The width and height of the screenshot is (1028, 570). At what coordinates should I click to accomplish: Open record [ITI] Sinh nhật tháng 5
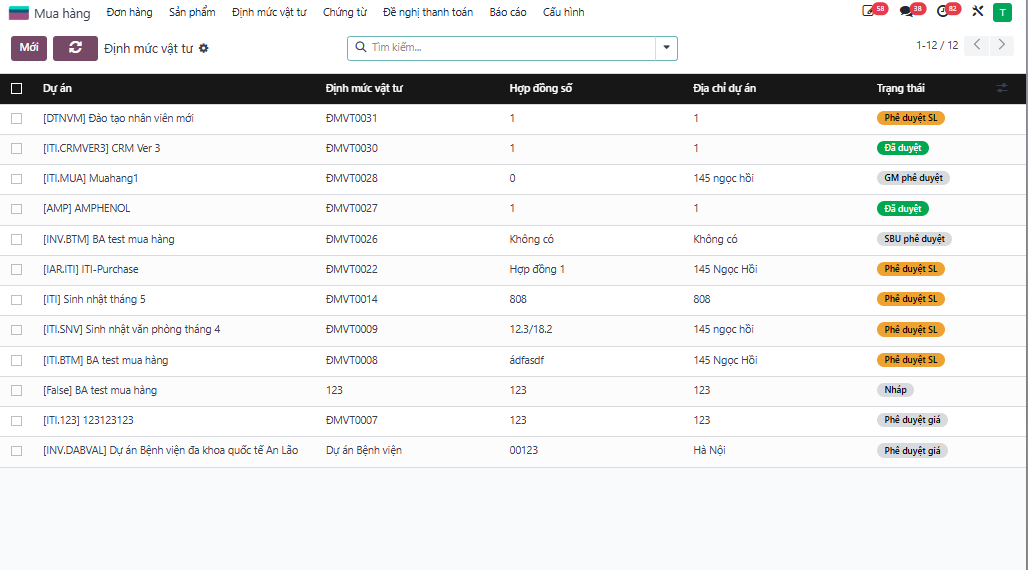pyautogui.click(x=94, y=300)
